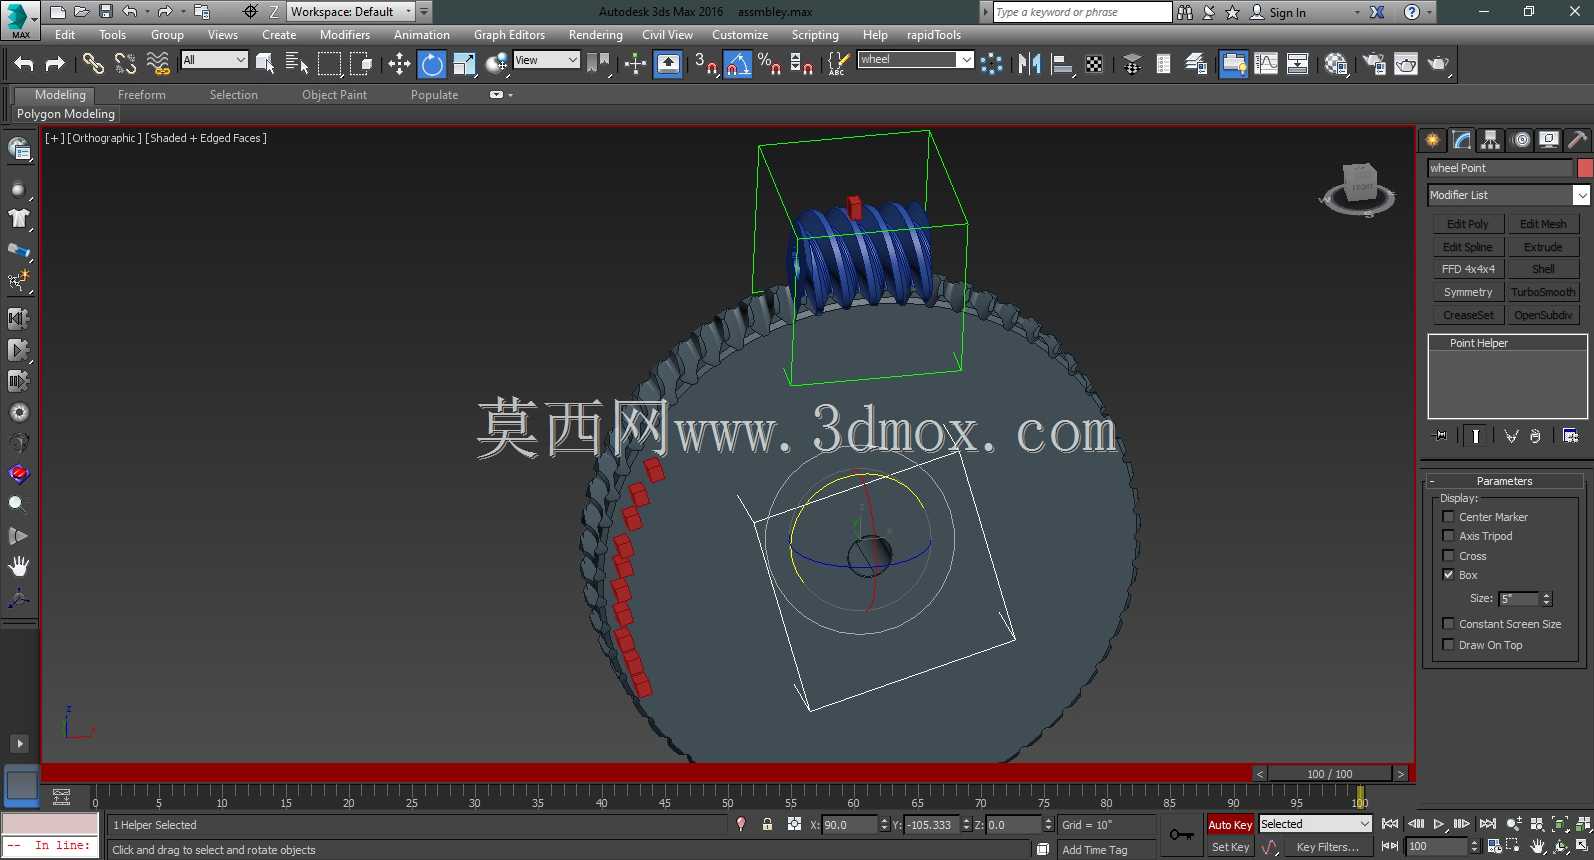This screenshot has width=1594, height=860.
Task: Open the Modifiers menu
Action: (345, 35)
